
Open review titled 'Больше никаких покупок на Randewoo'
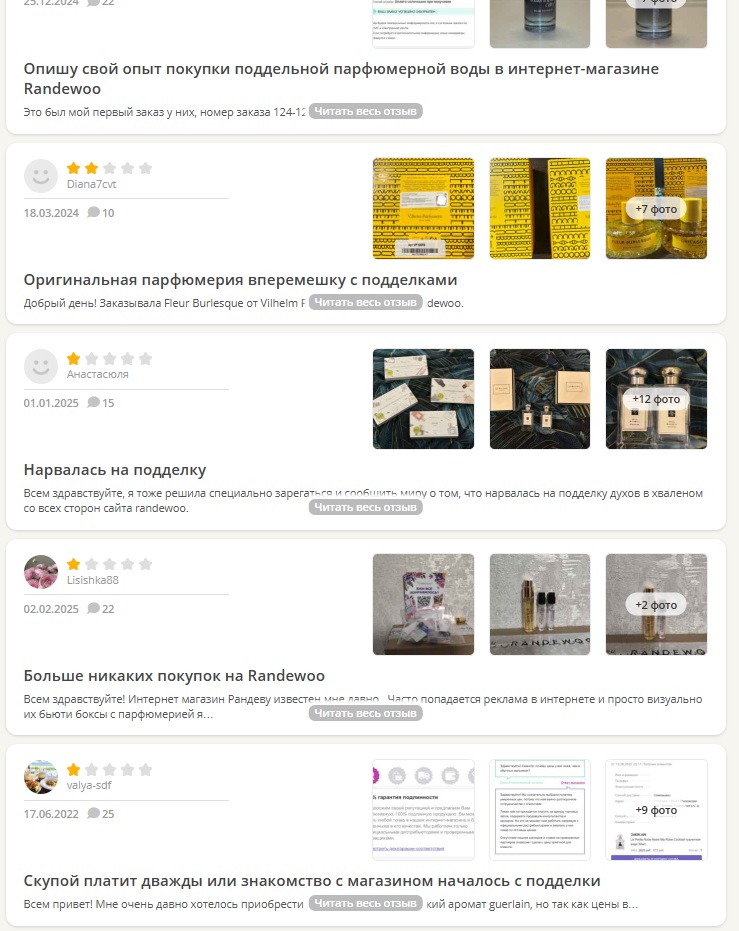point(174,676)
